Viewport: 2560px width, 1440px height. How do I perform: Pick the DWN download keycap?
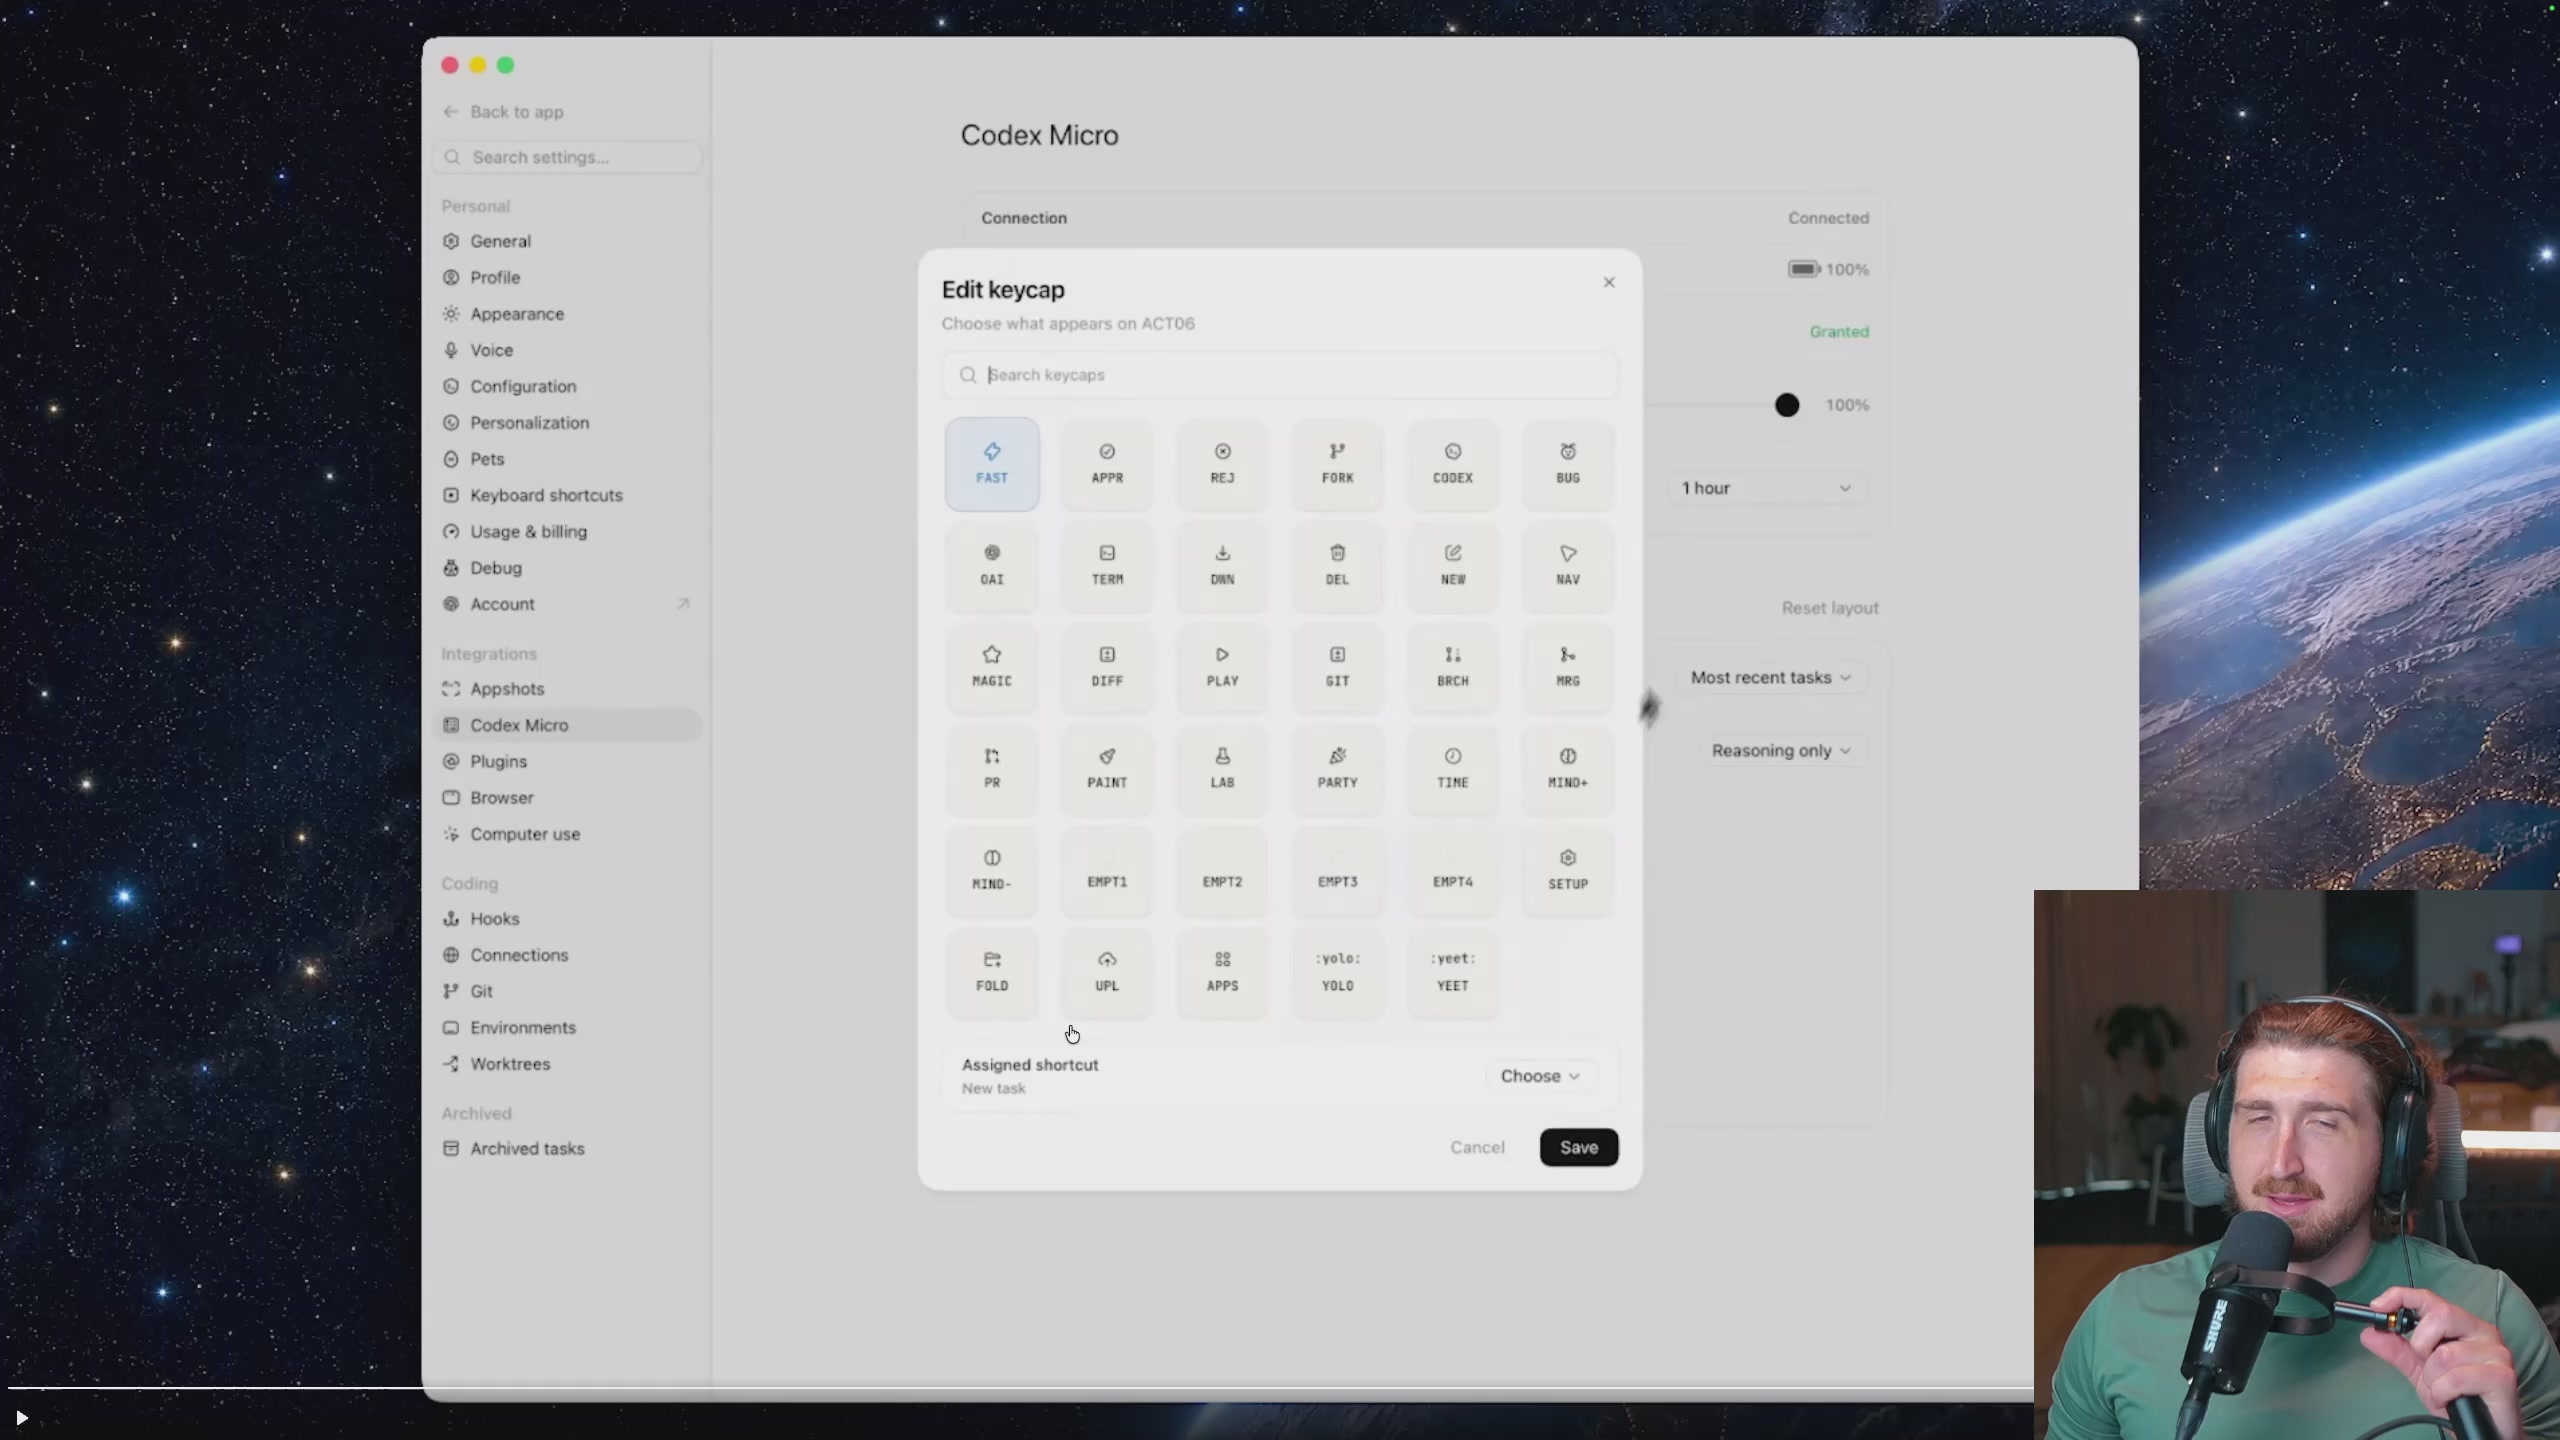click(1222, 566)
